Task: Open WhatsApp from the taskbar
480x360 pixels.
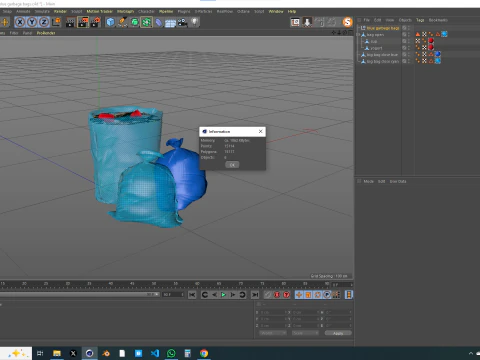Action: (171, 353)
